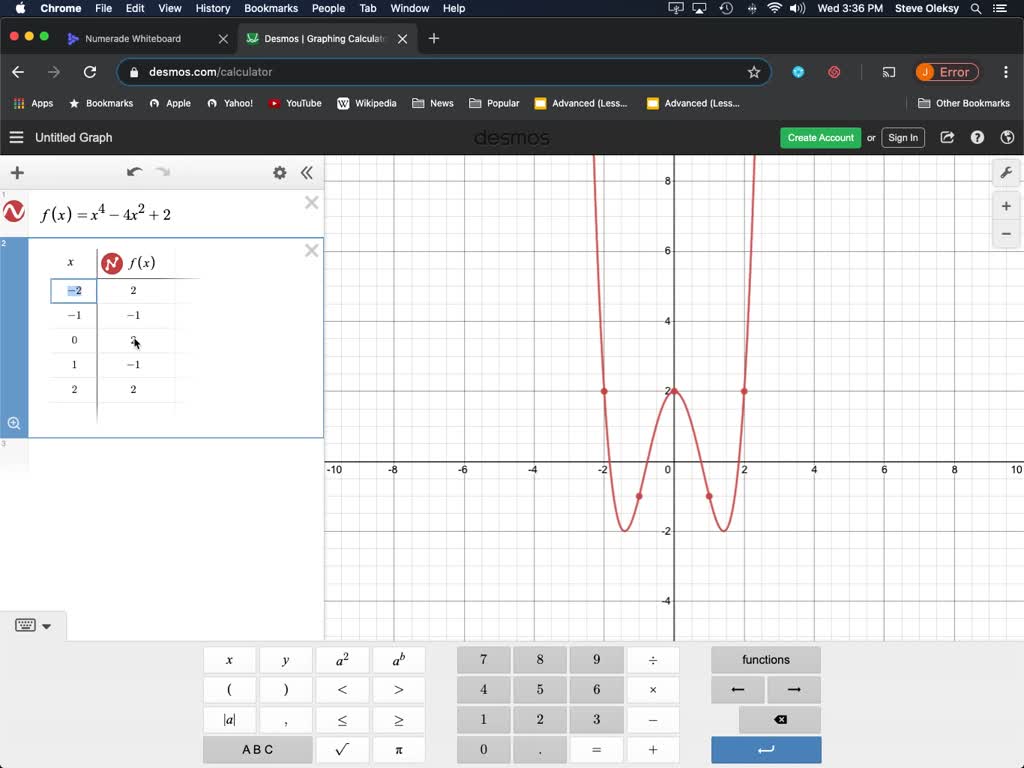This screenshot has width=1024, height=768.
Task: Select the square root symbol on the keypad
Action: [x=342, y=749]
